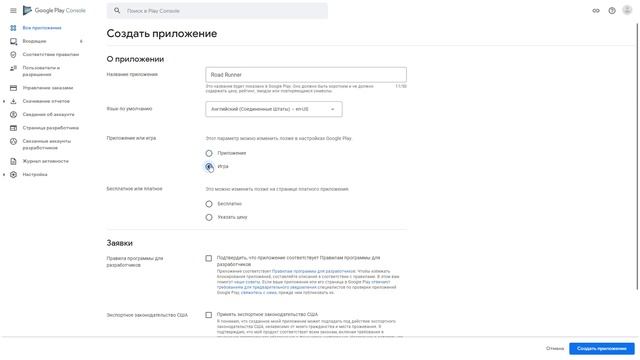The height and width of the screenshot is (360, 640).
Task: Click the users and permissions icon
Action: click(13, 68)
